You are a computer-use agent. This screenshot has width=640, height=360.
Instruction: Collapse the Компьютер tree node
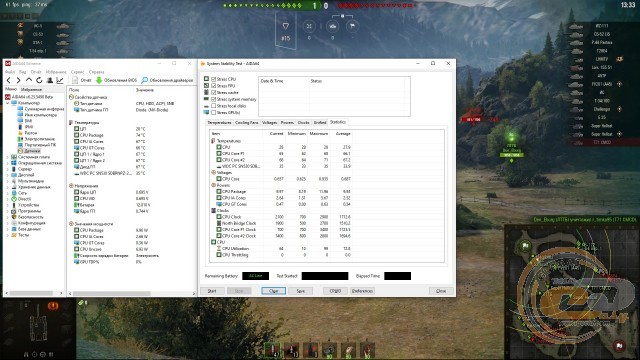7,103
